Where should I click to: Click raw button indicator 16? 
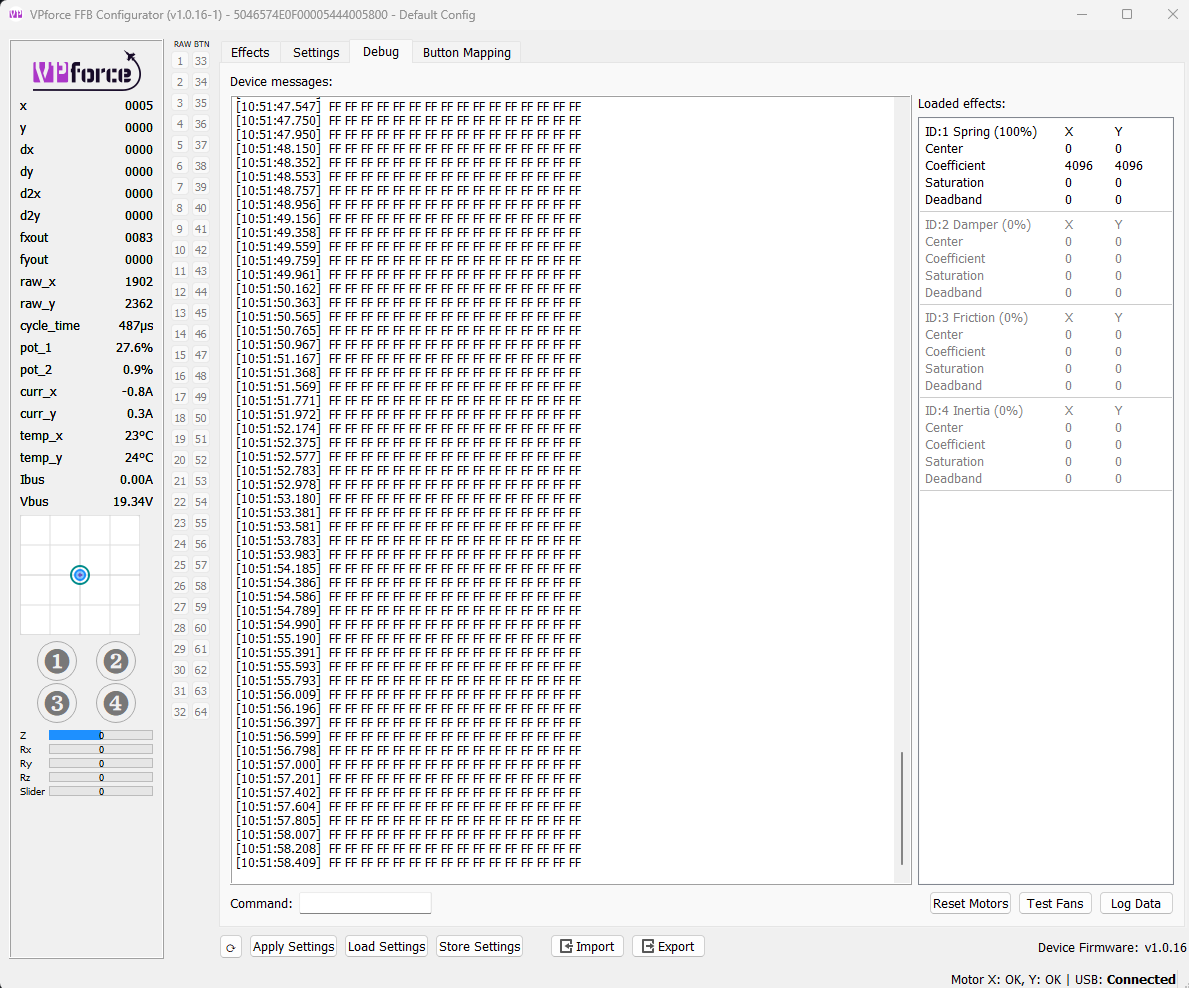pyautogui.click(x=180, y=376)
